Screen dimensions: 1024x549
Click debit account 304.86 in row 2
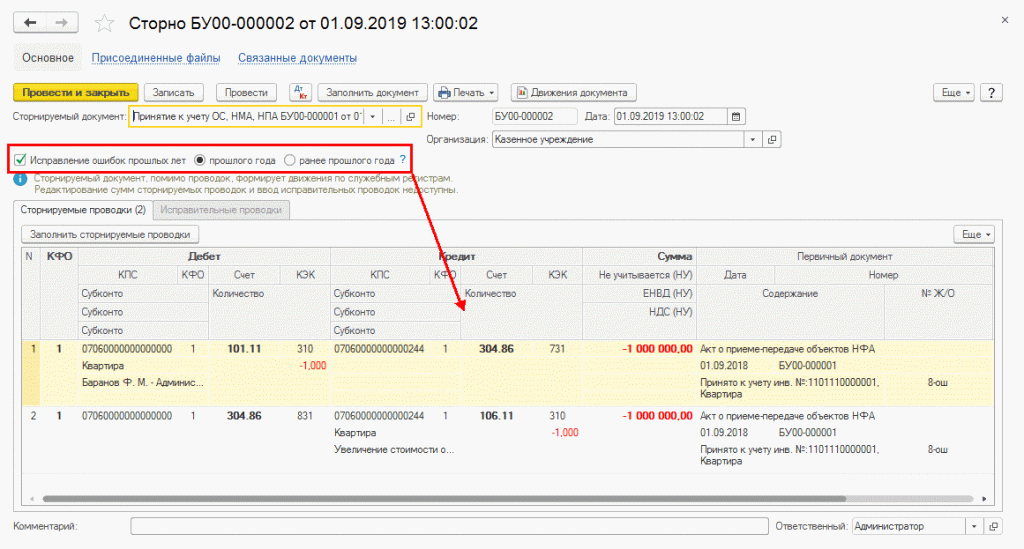tap(244, 416)
